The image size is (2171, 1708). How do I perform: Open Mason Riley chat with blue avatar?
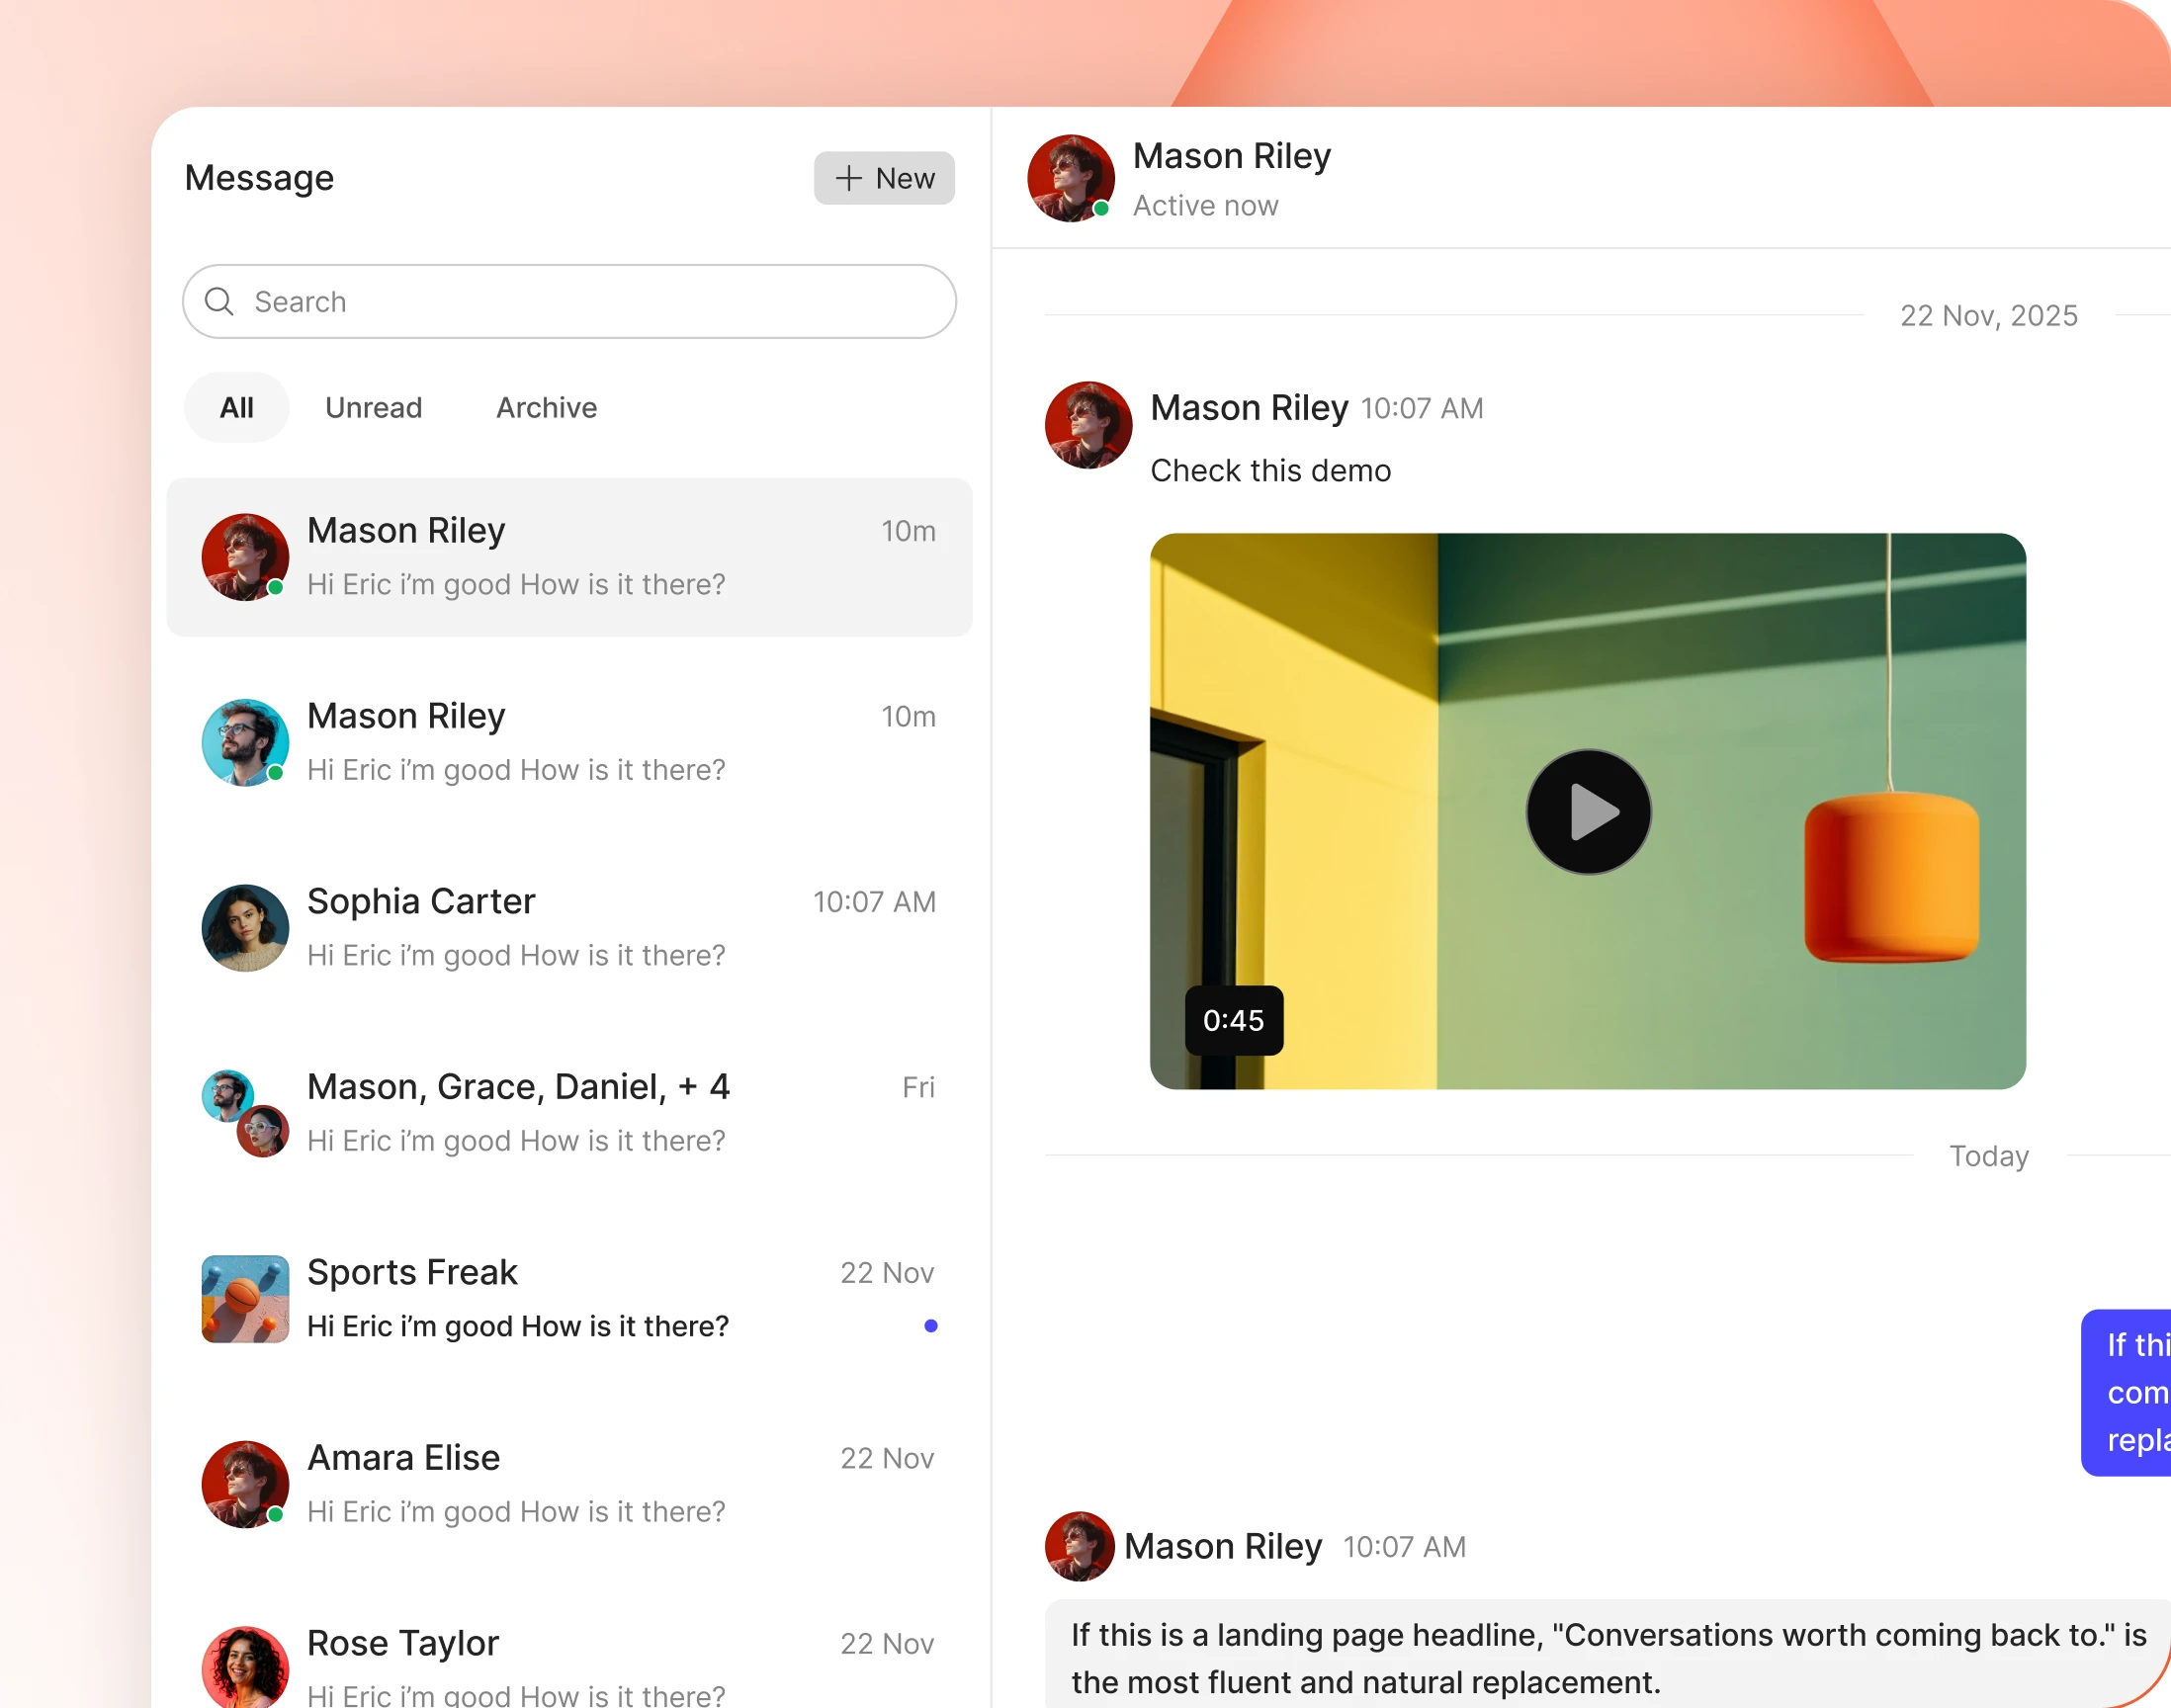569,742
